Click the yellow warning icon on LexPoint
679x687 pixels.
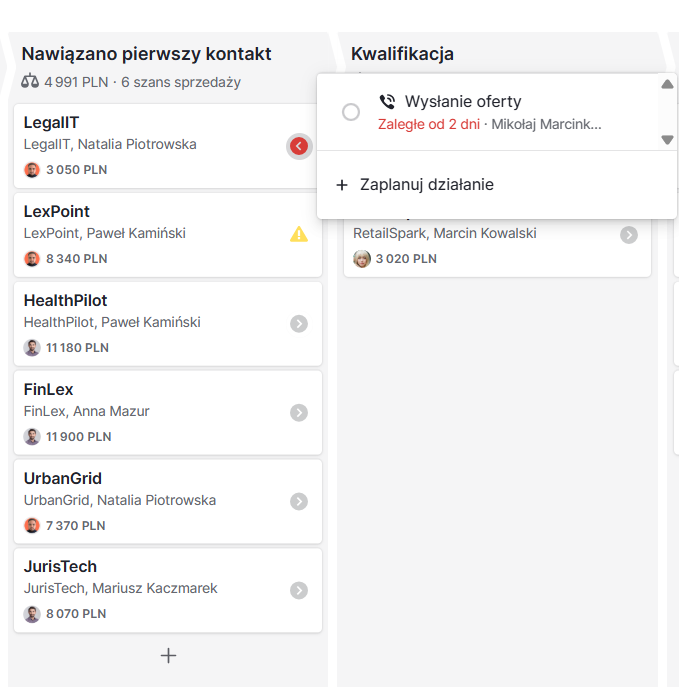(299, 234)
